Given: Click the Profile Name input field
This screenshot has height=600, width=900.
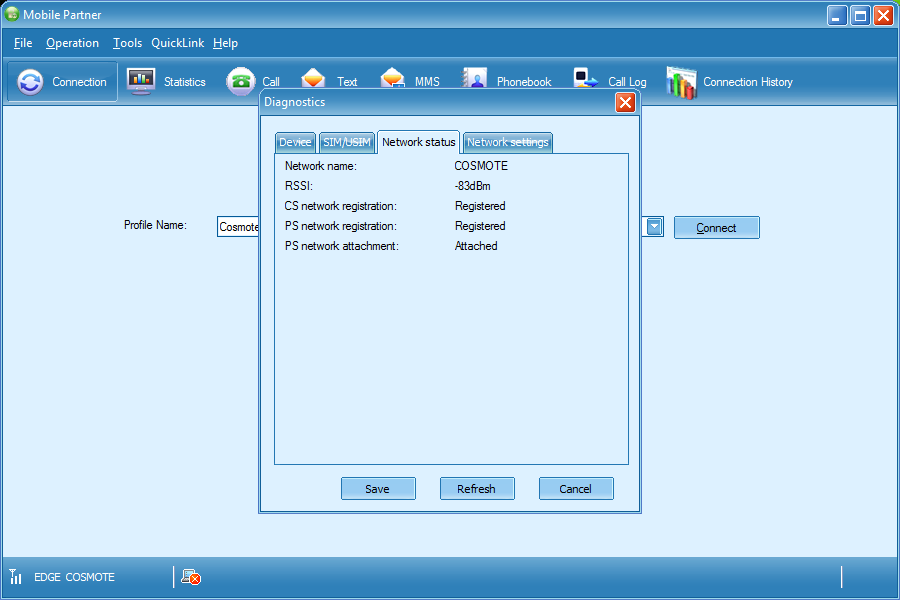Looking at the screenshot, I should (238, 227).
